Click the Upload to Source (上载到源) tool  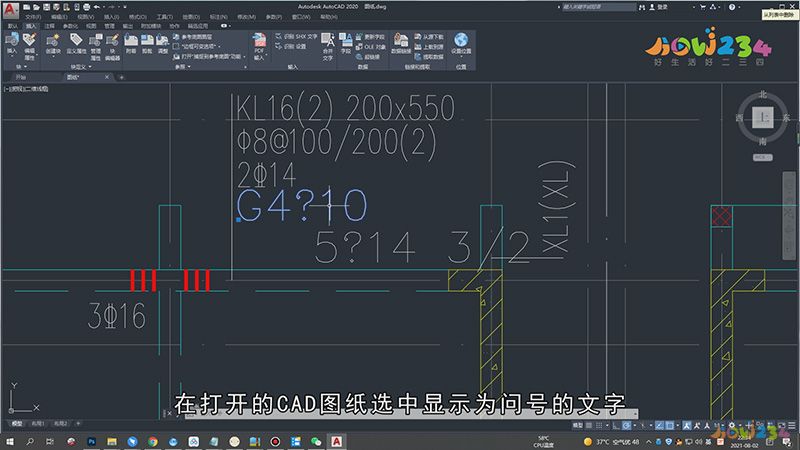coord(429,46)
